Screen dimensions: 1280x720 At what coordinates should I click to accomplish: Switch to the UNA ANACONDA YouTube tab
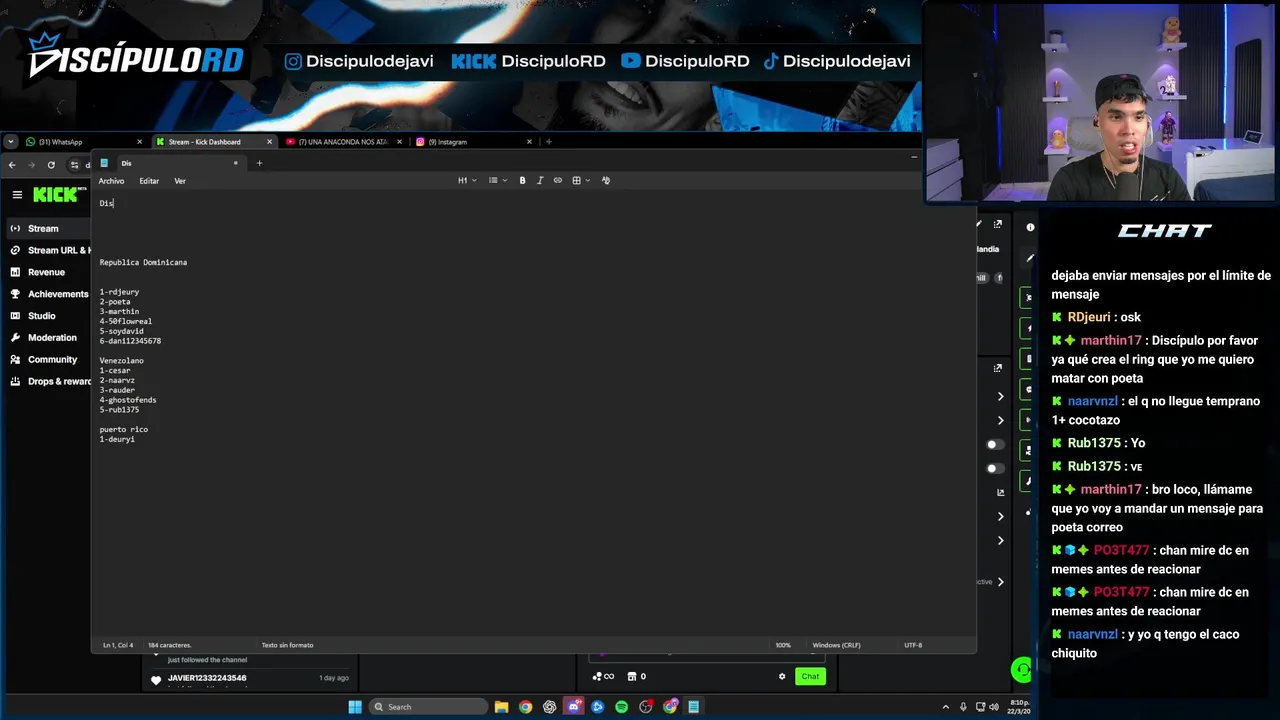click(343, 142)
